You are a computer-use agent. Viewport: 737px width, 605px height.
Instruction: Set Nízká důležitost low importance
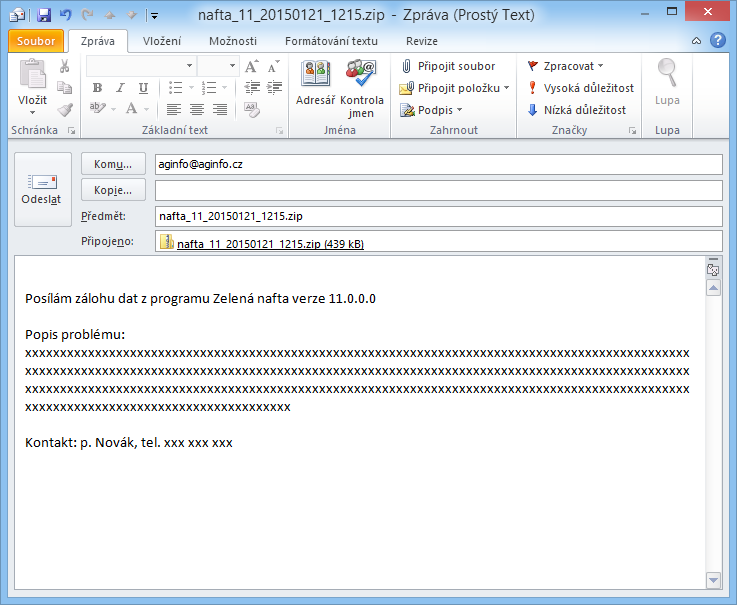point(577,110)
